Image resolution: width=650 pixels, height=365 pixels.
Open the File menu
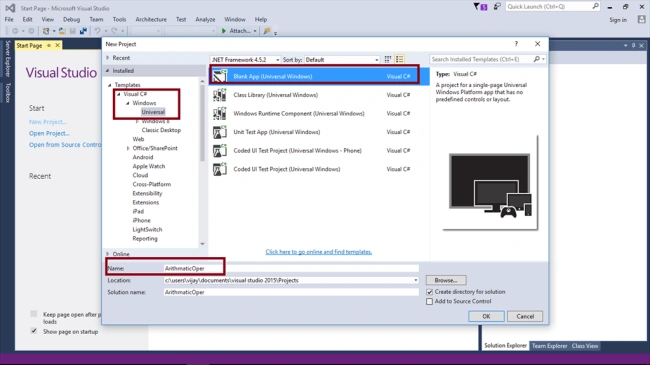9,19
